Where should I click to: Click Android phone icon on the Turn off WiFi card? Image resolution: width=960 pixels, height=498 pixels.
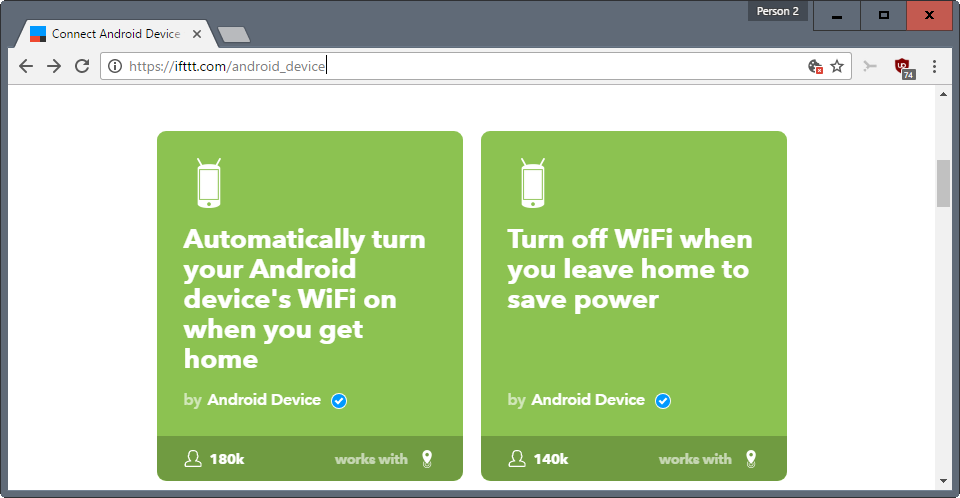(x=533, y=183)
